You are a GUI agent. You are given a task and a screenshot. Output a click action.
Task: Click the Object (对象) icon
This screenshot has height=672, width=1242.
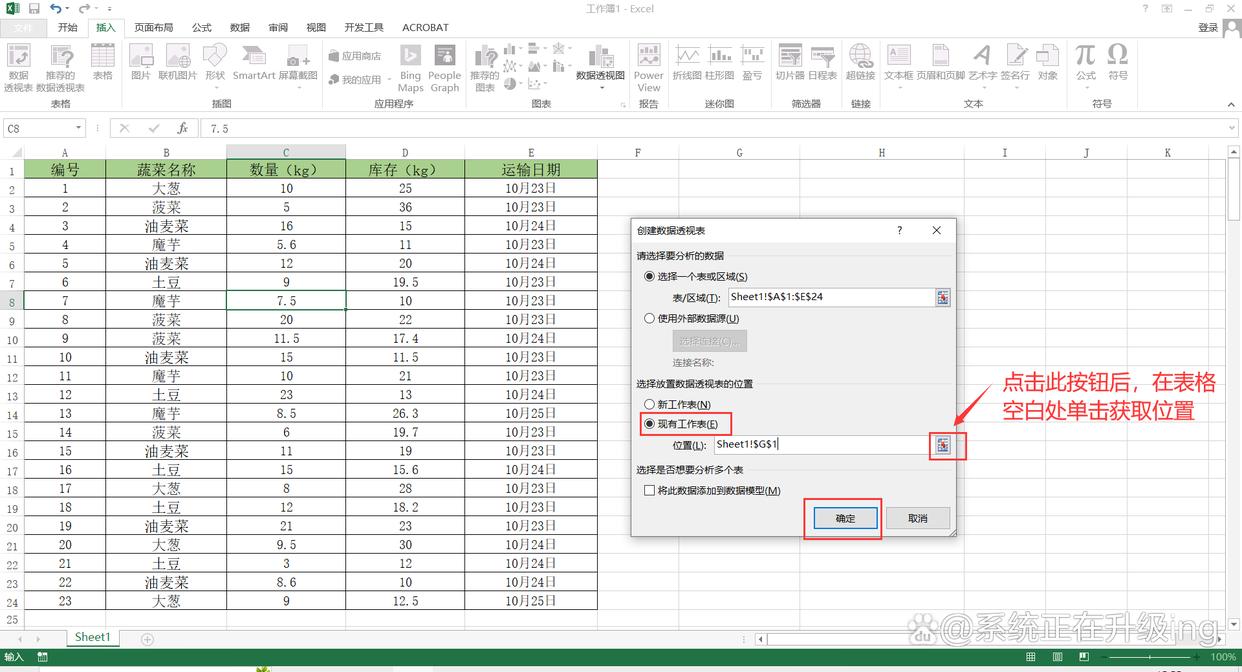tap(1047, 62)
